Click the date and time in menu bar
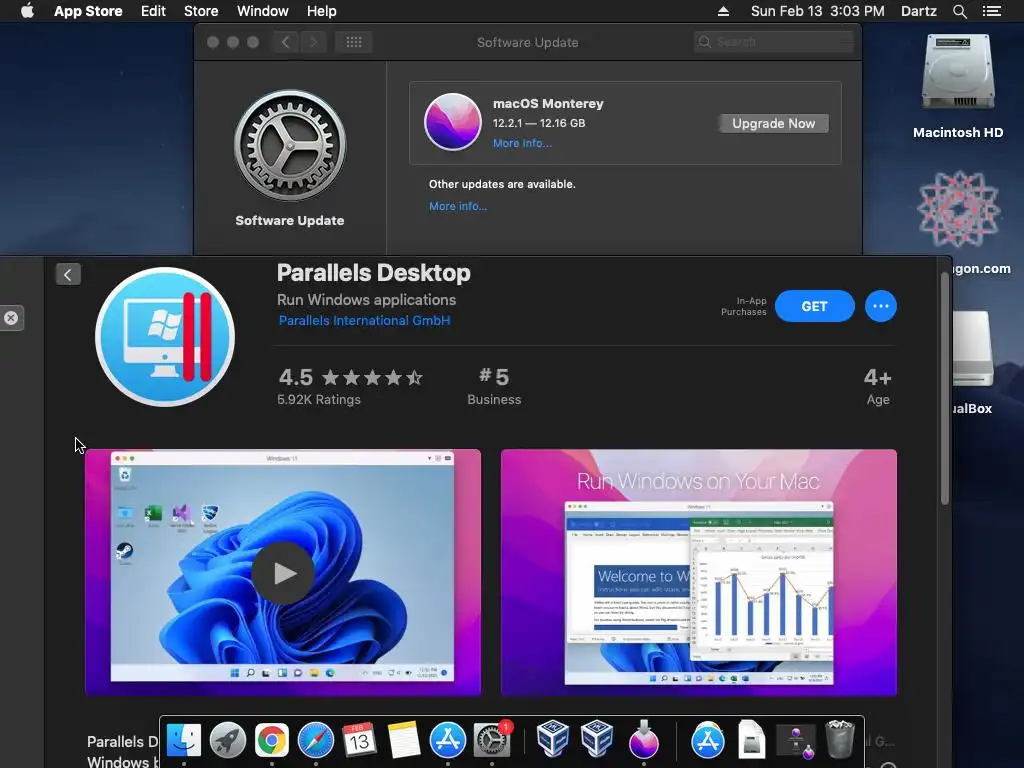This screenshot has height=768, width=1024. click(x=817, y=11)
